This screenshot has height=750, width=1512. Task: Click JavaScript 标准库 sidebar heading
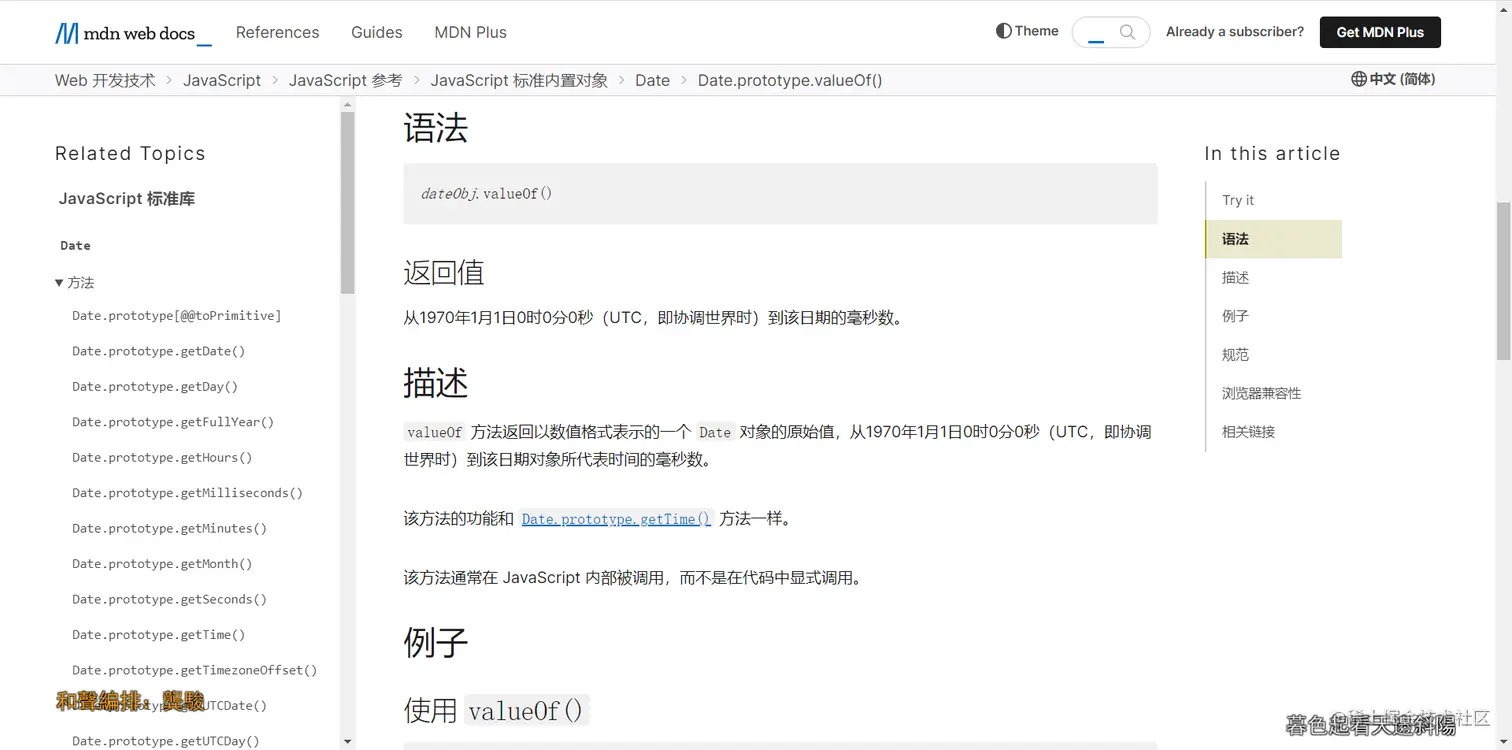tap(127, 199)
